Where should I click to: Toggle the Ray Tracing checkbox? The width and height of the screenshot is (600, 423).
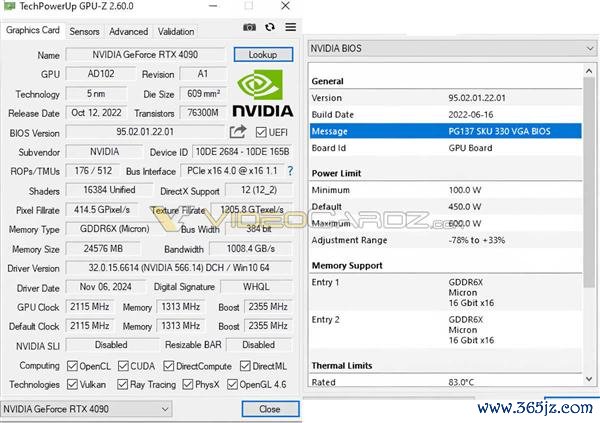click(122, 384)
